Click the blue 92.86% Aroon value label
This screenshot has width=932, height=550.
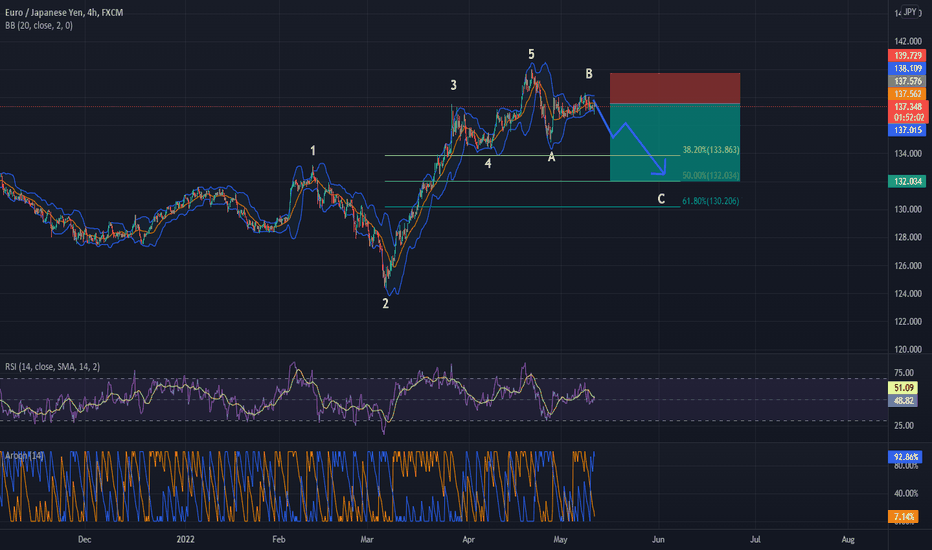[906, 457]
